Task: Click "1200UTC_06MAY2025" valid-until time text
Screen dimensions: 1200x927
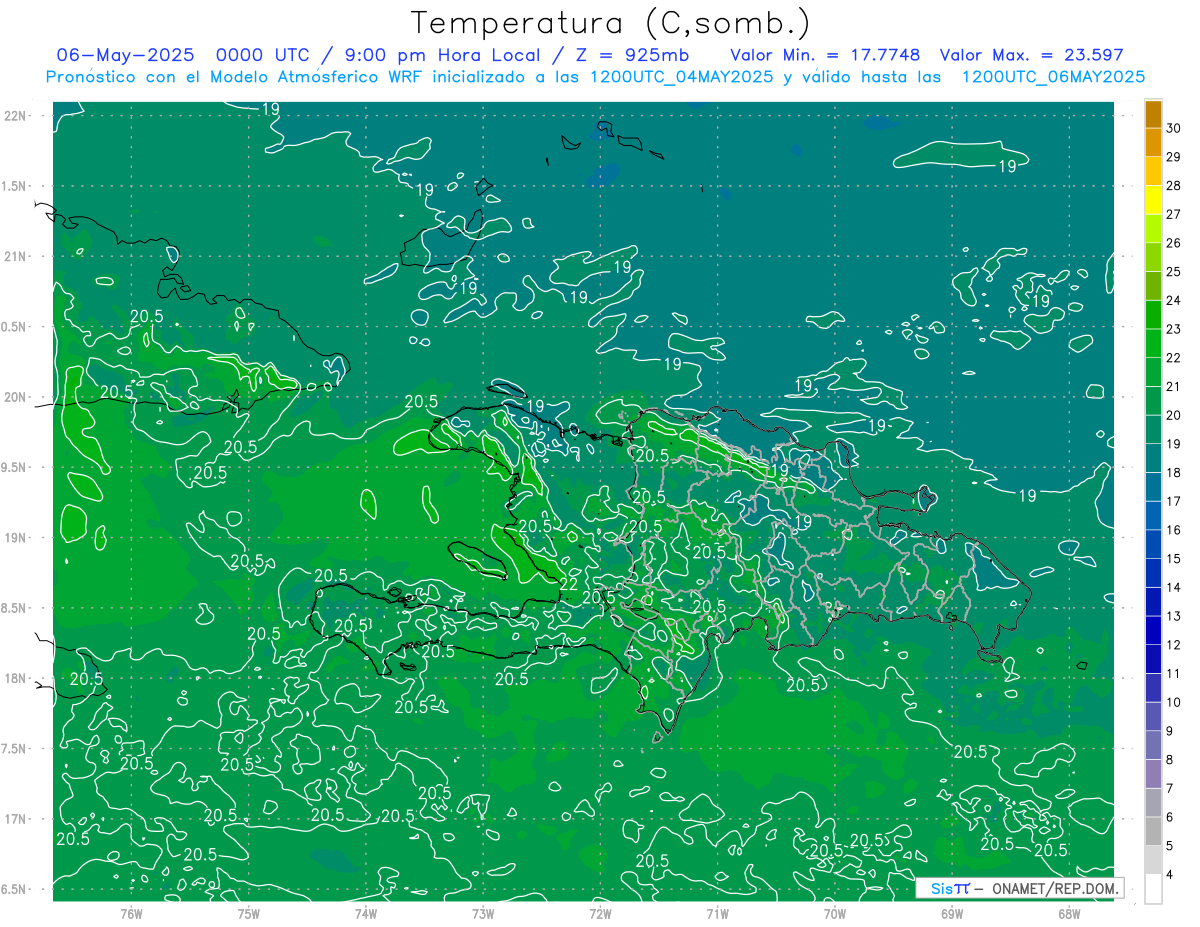Action: coord(1053,77)
